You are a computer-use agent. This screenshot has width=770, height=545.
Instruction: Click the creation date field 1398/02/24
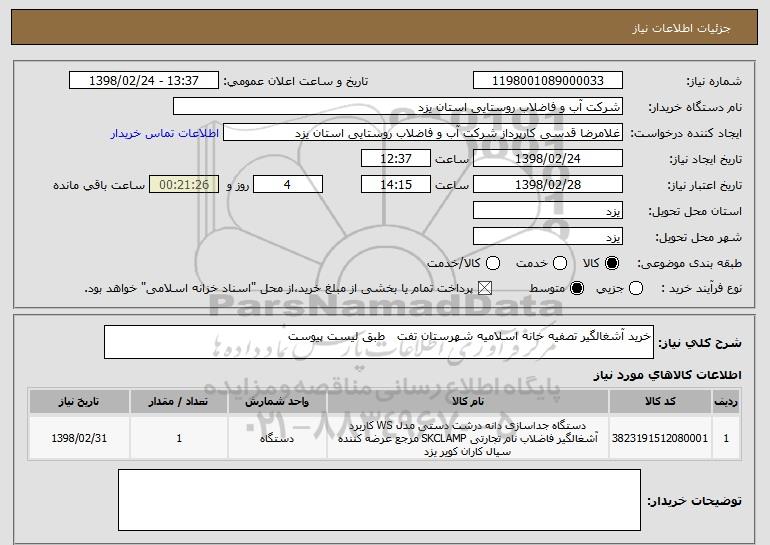pyautogui.click(x=548, y=159)
